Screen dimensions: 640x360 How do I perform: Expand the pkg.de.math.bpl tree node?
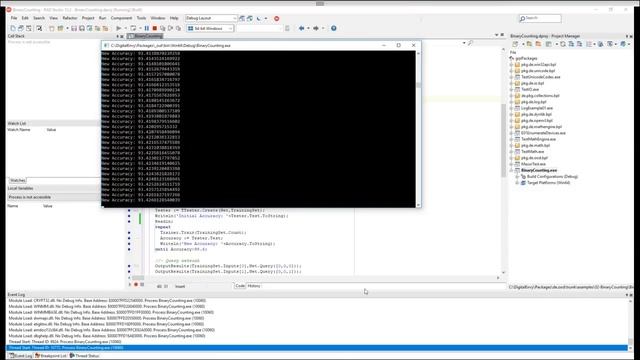[511, 145]
